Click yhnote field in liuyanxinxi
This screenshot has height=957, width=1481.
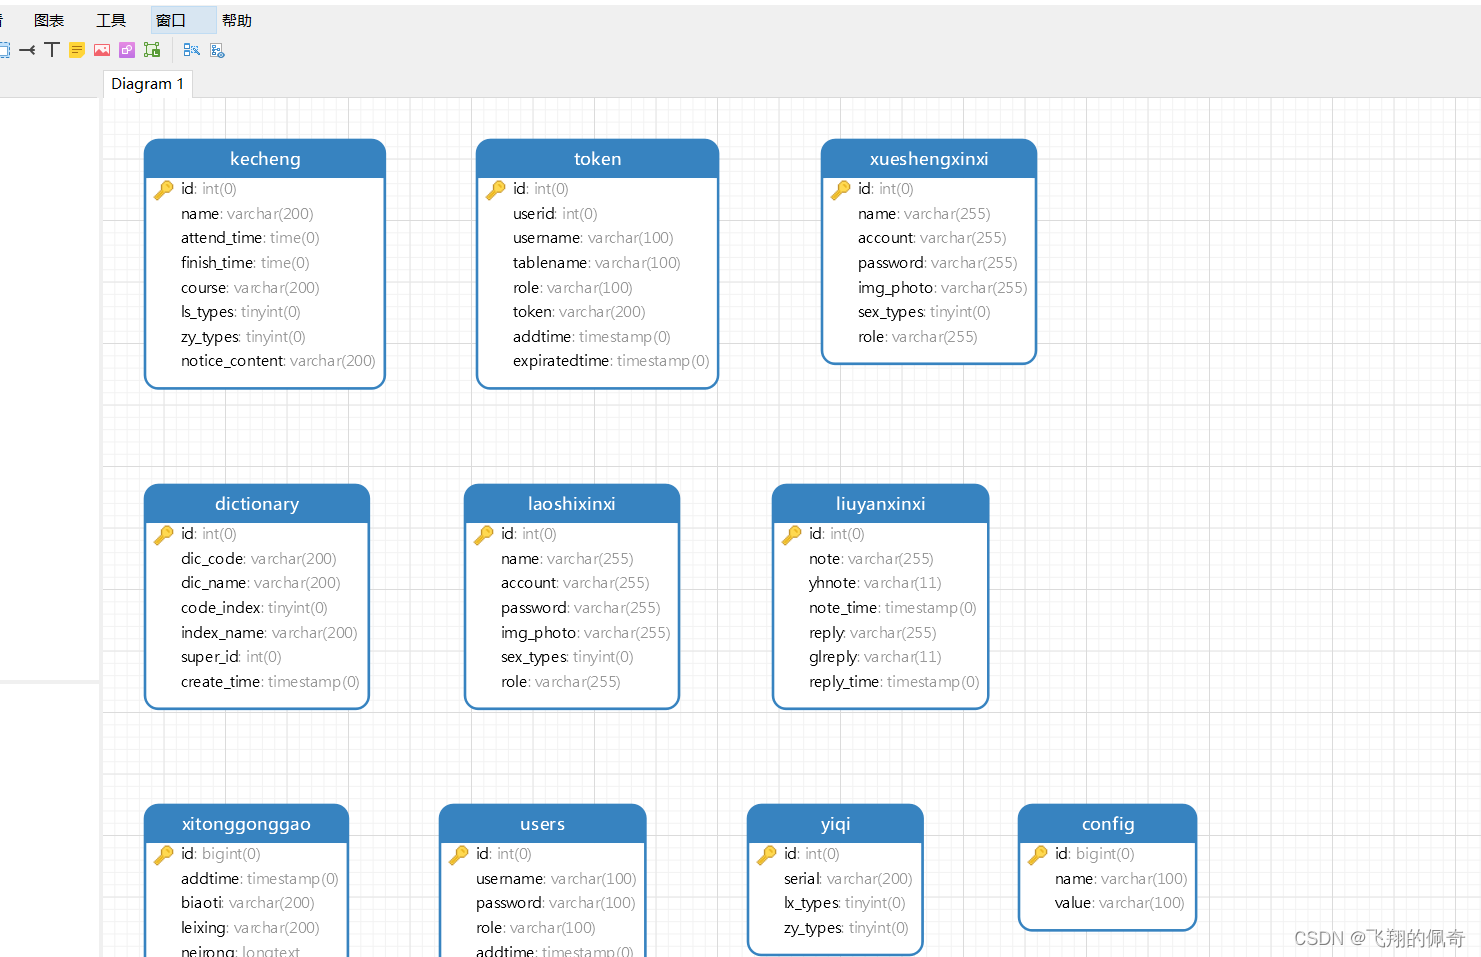(x=875, y=583)
